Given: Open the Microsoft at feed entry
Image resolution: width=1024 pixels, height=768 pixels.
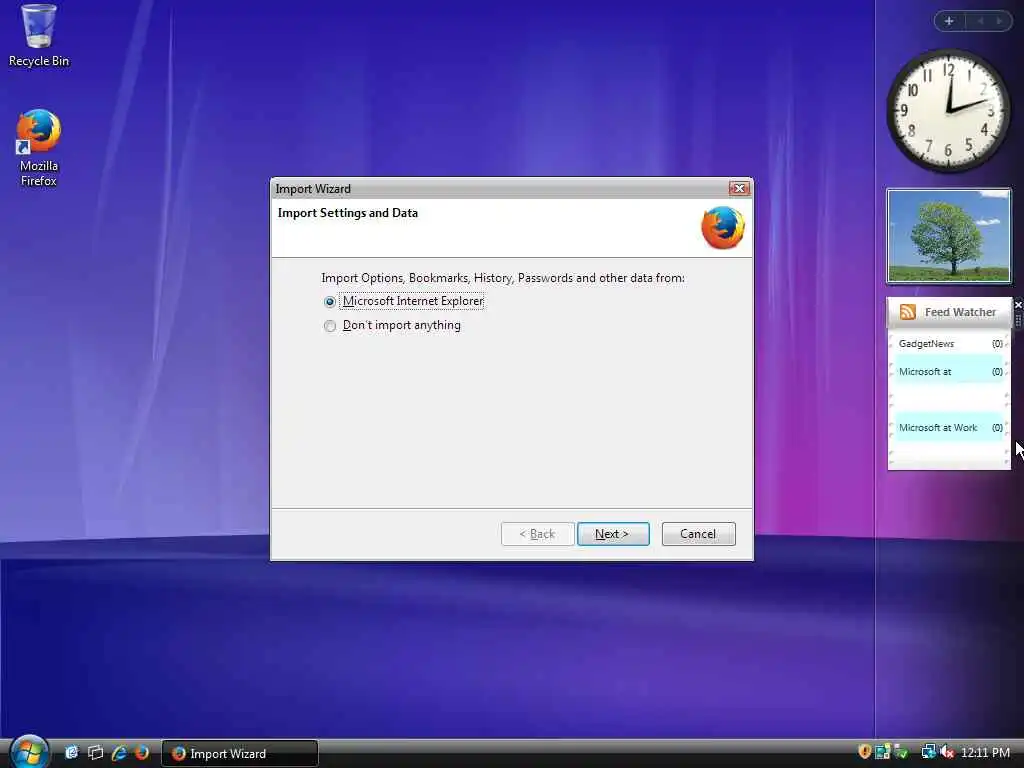Looking at the screenshot, I should click(x=949, y=372).
